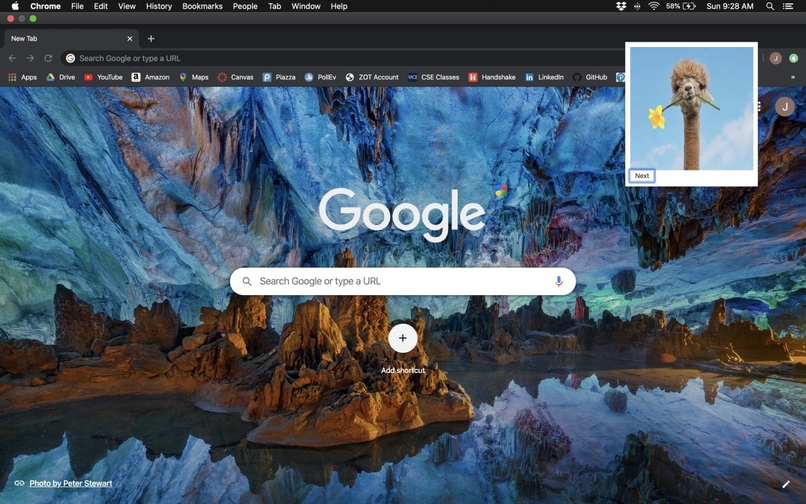Screen dimensions: 806x504
Task: Click the Next button under the alpaca photo
Action: pos(642,175)
